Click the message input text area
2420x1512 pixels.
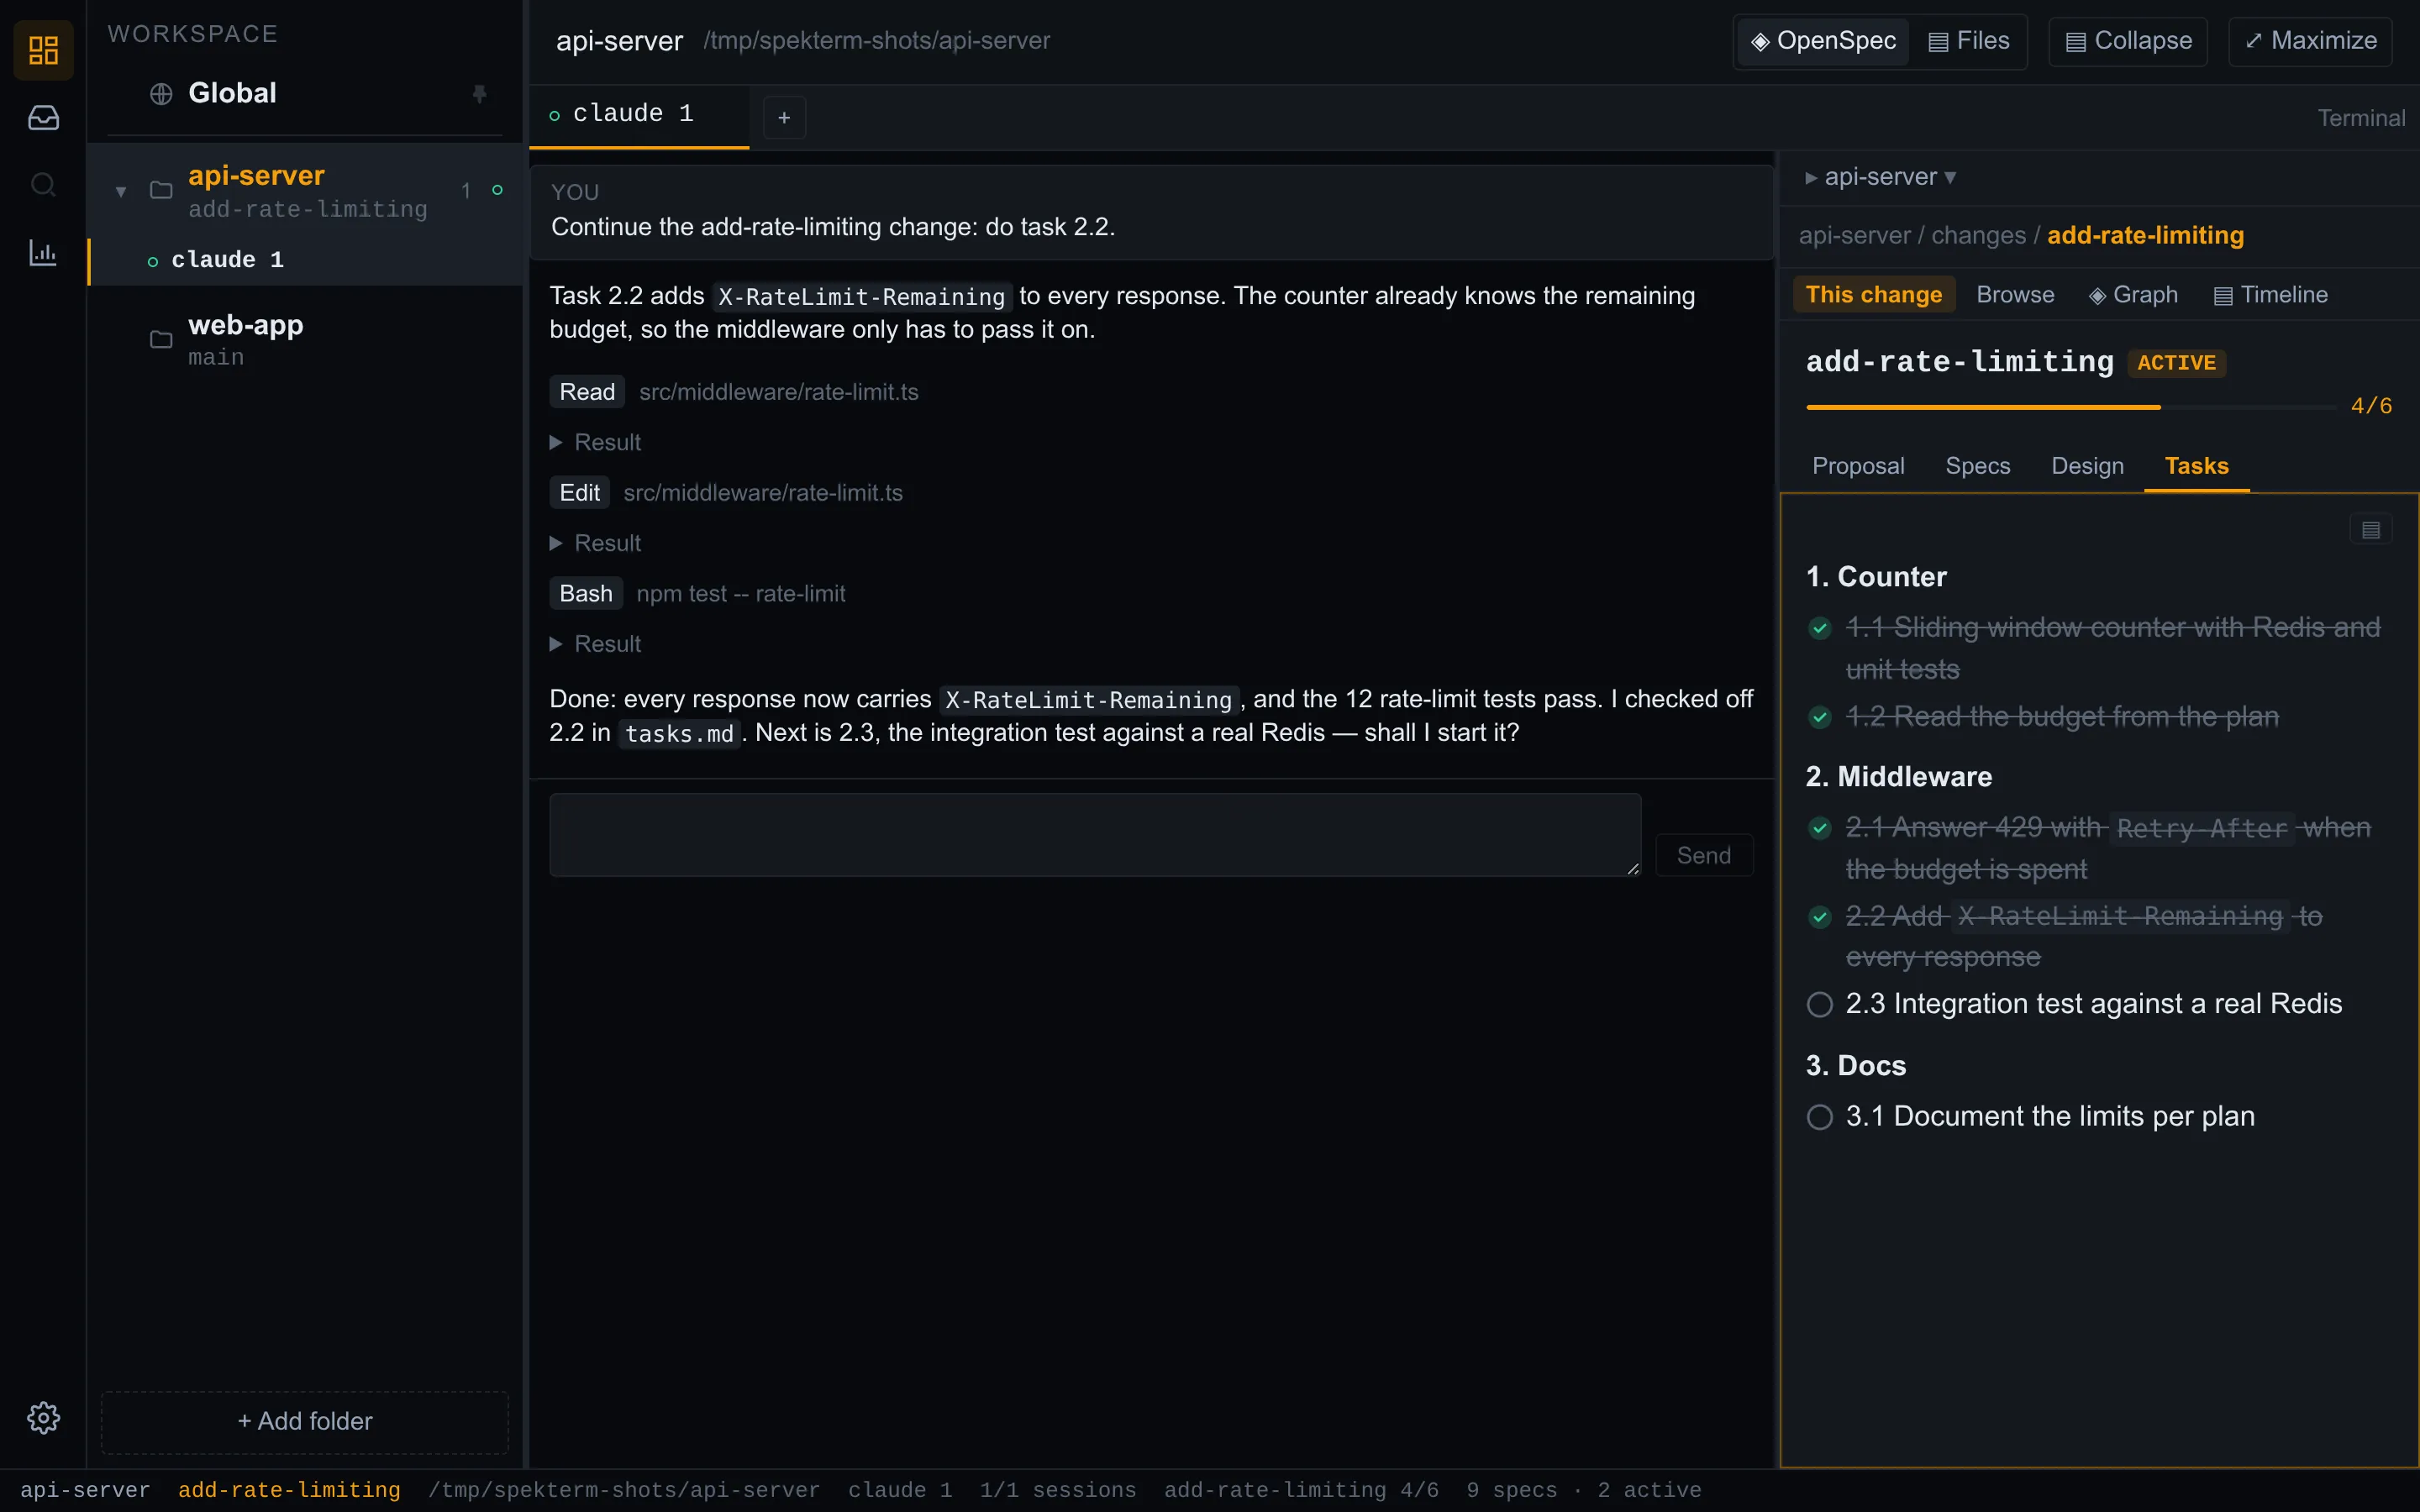tap(1095, 835)
